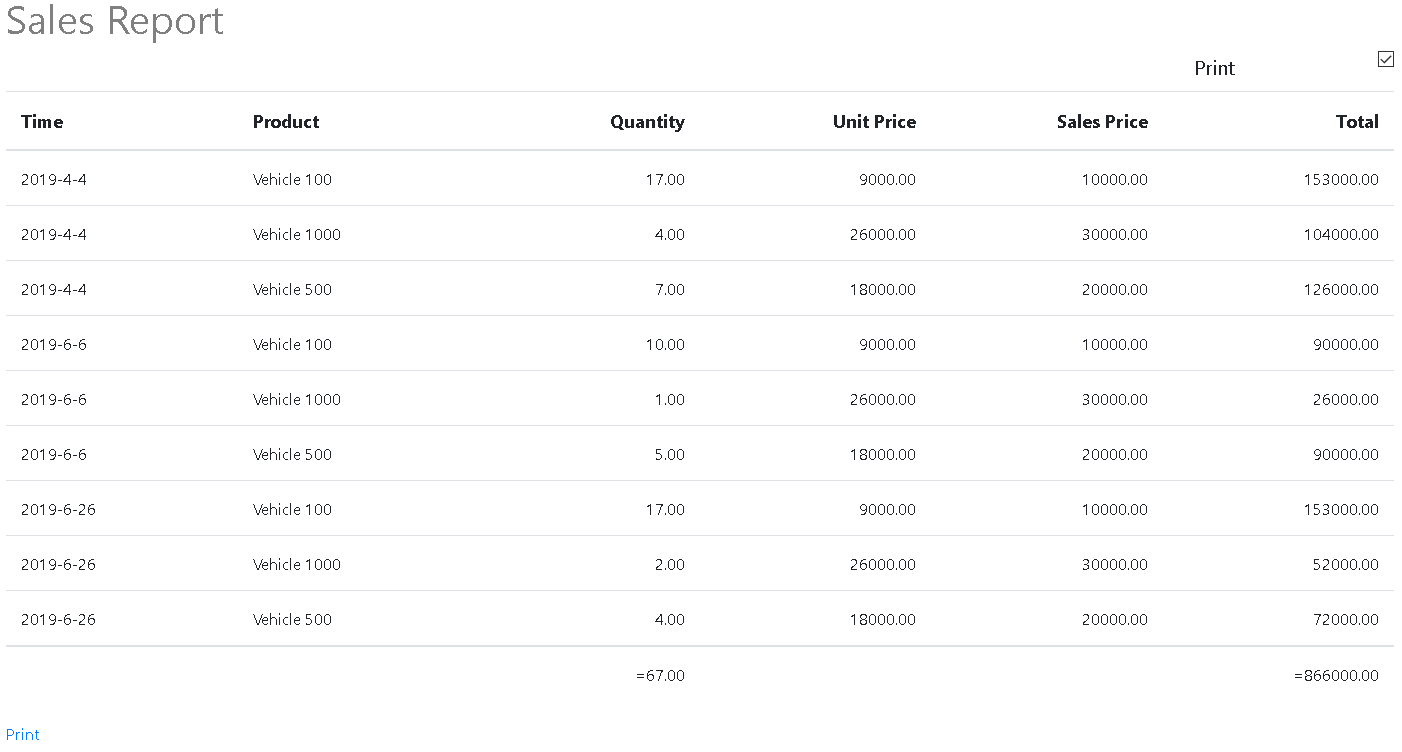
Task: Select the Time column header
Action: tap(42, 122)
